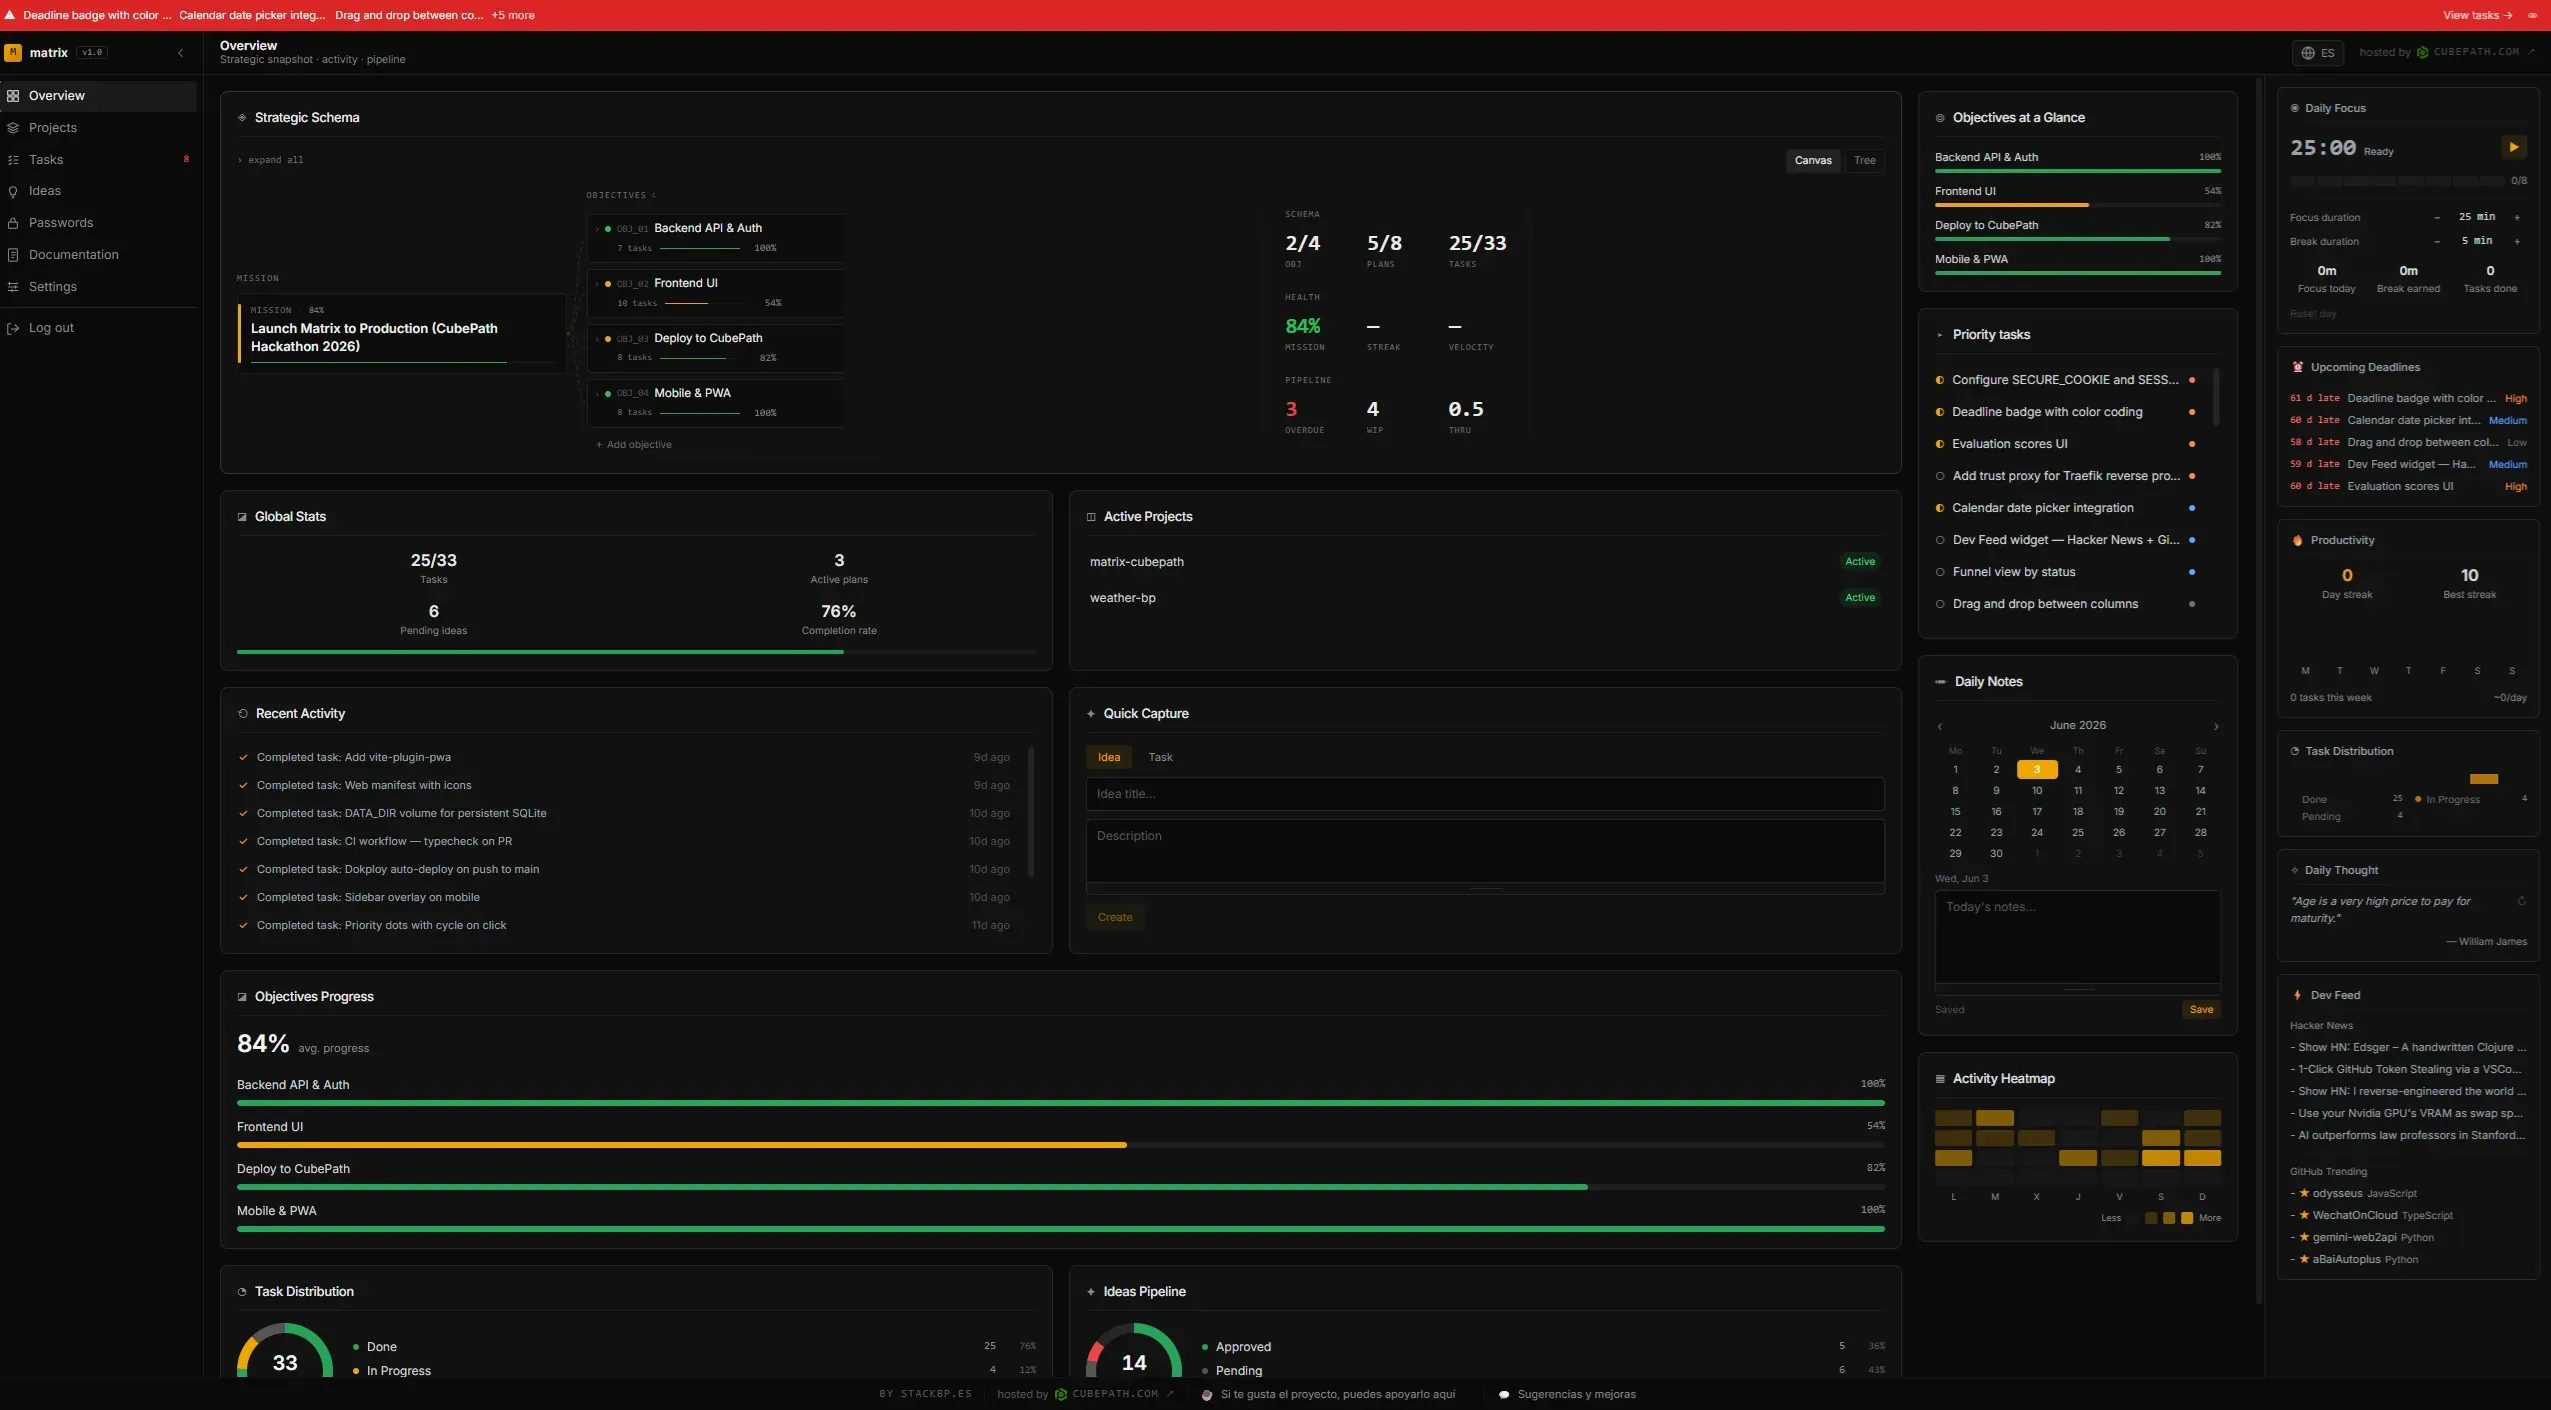Save today's daily note
The image size is (2551, 1410).
(2201, 1010)
